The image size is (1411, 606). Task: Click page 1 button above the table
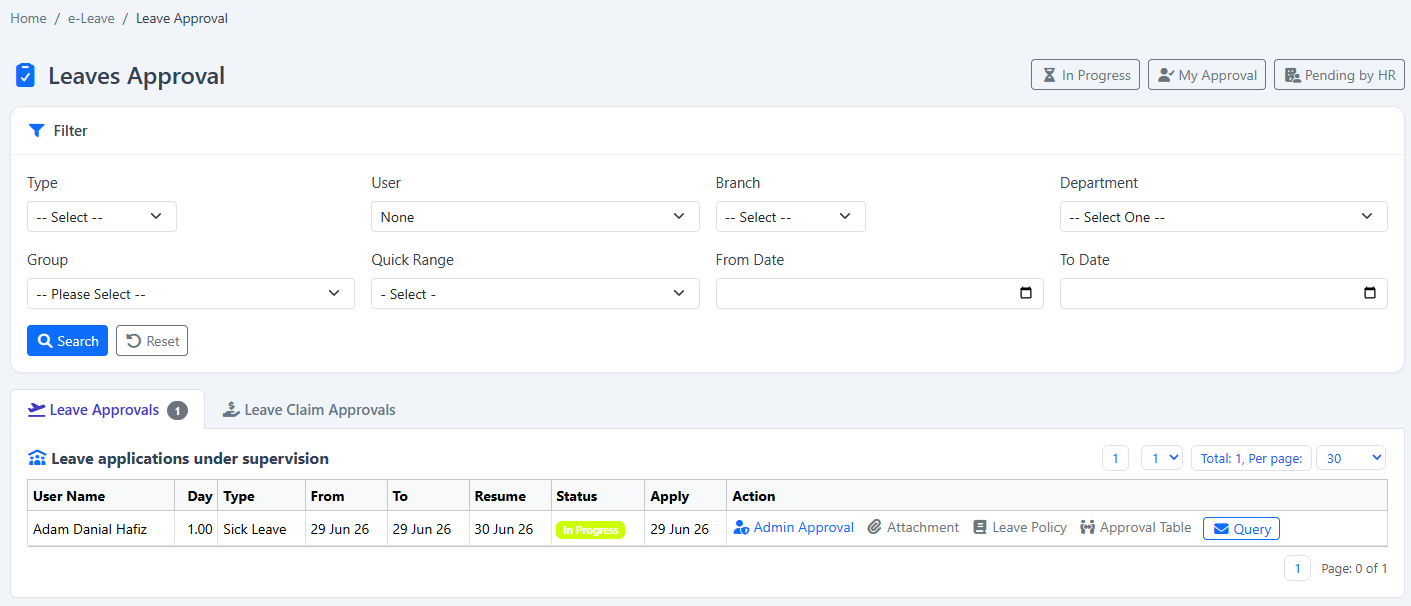pos(1115,458)
